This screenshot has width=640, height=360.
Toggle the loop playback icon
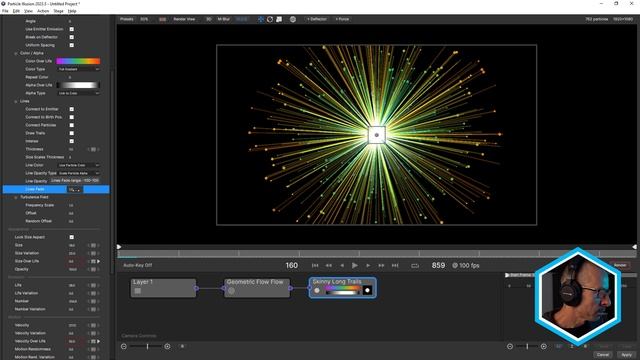point(415,266)
